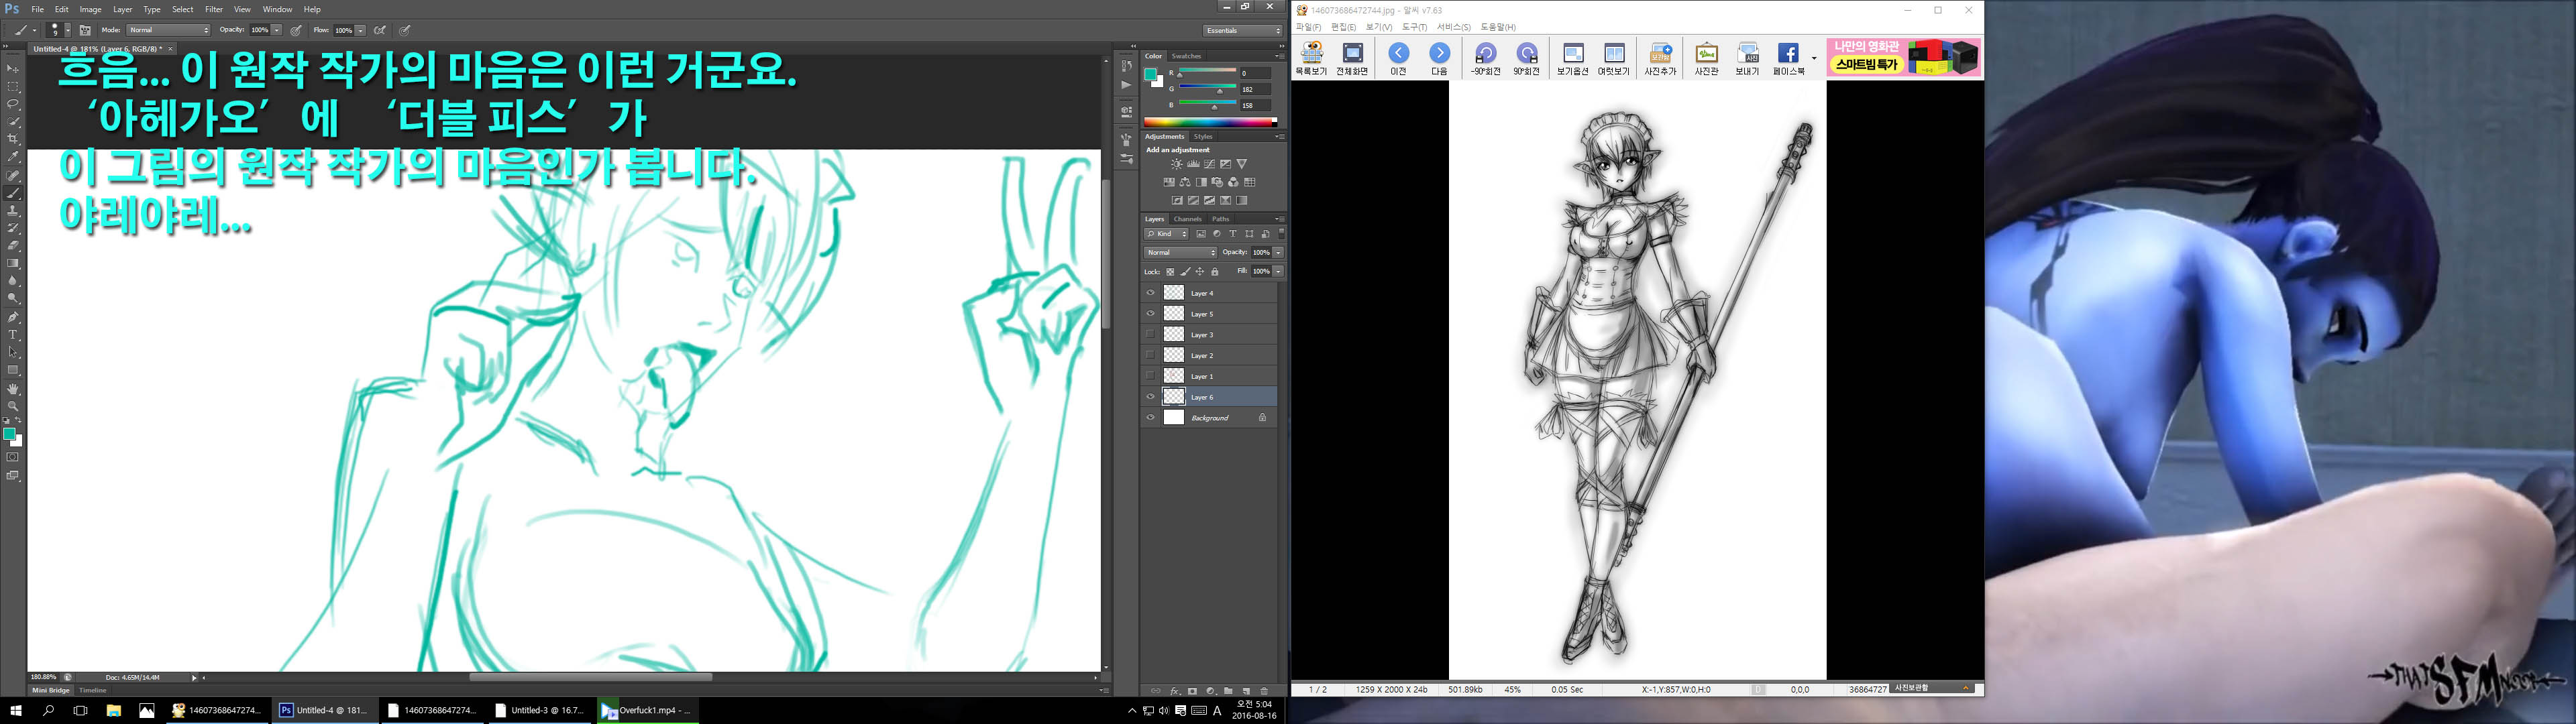This screenshot has height=724, width=2576.
Task: Show Layer 1 via its visibility box
Action: point(1150,376)
